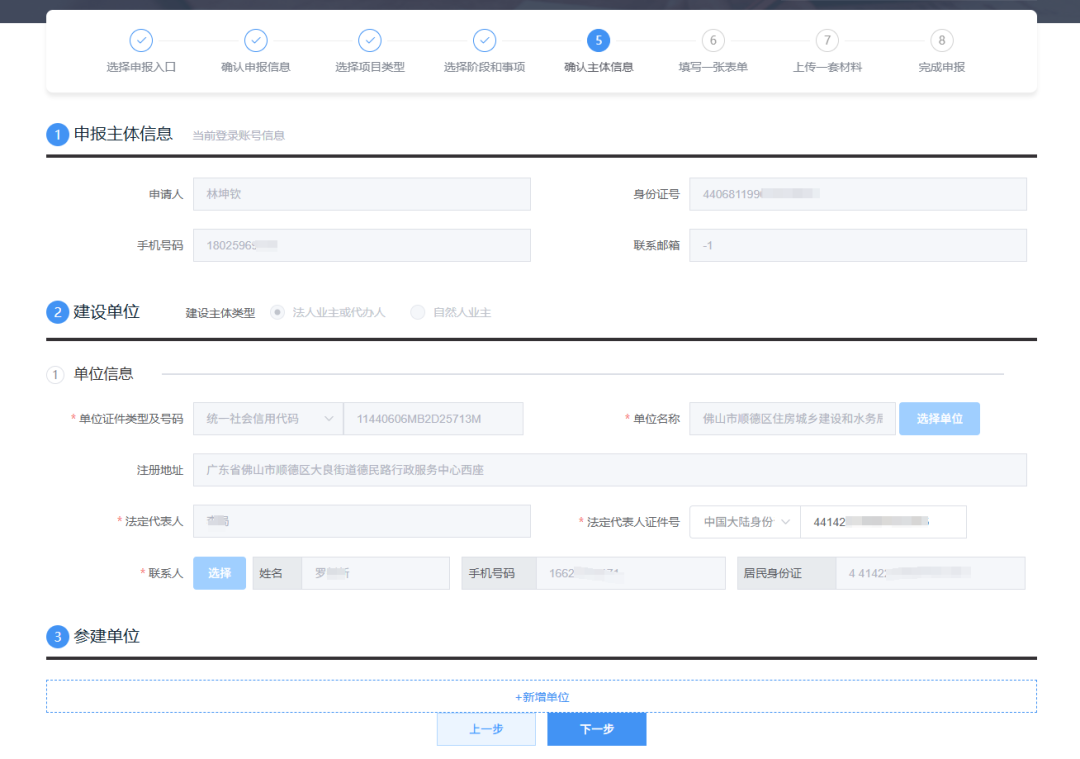Image resolution: width=1080 pixels, height=759 pixels.
Task: Click the 注册地址 address input field
Action: coord(609,470)
